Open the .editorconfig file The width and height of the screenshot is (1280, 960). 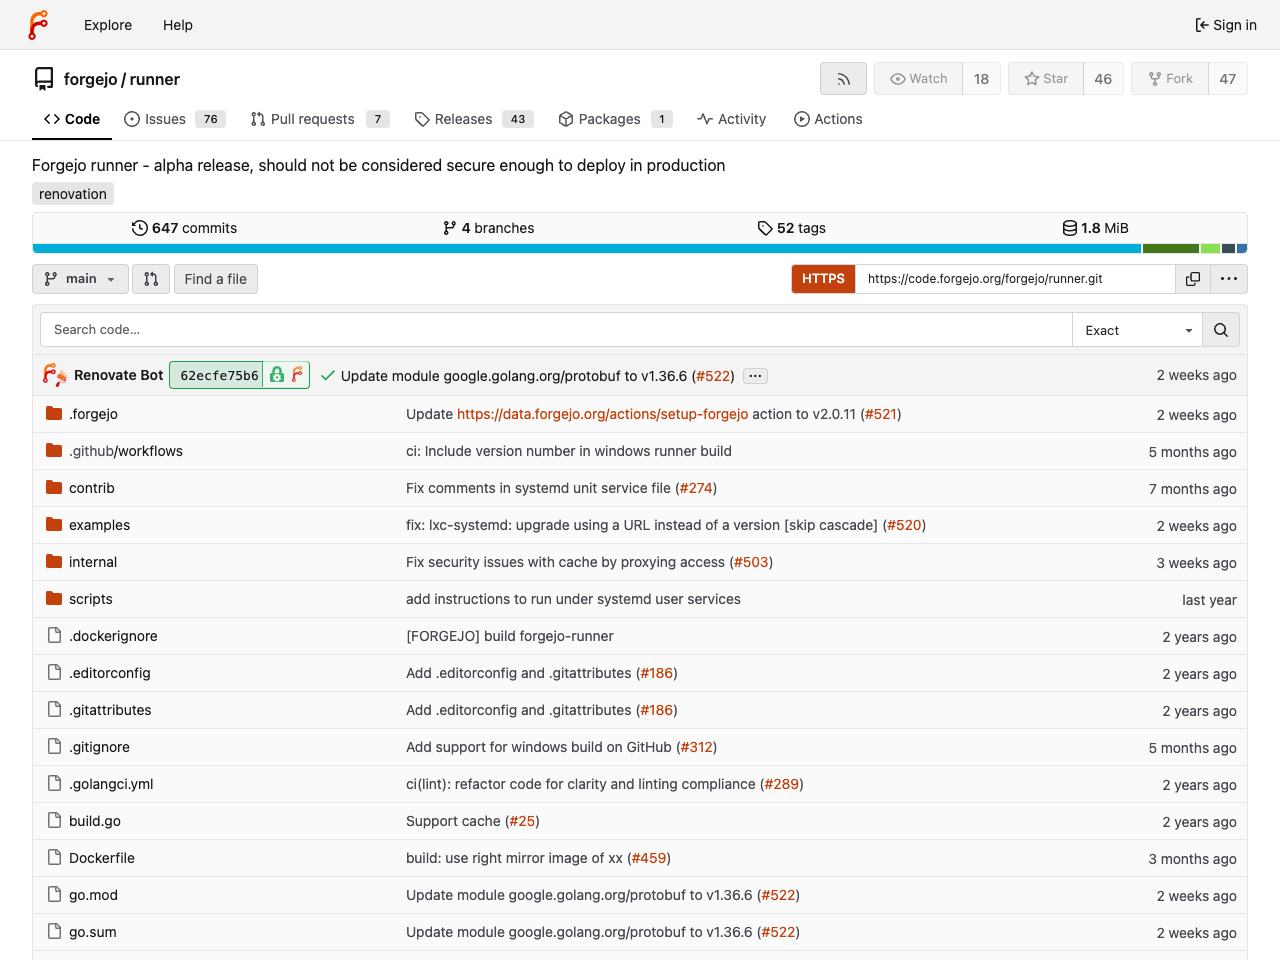110,673
